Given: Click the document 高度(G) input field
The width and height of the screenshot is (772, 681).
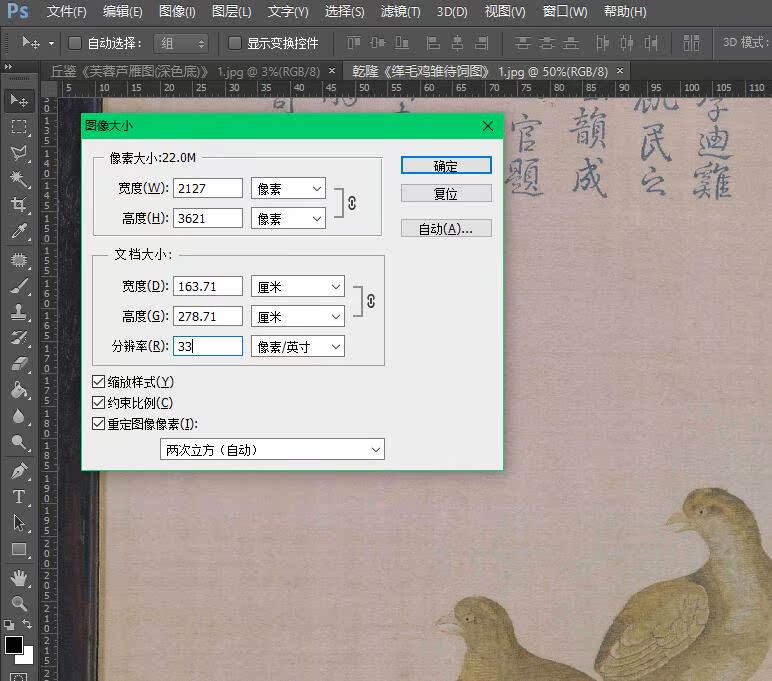Looking at the screenshot, I should pos(208,316).
